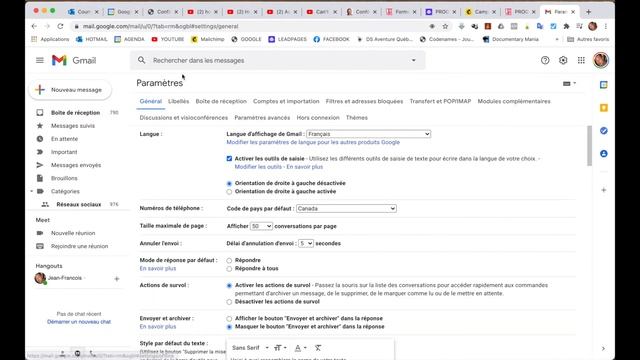Select Répondre à tous option
This screenshot has height=360, width=640.
point(229,269)
